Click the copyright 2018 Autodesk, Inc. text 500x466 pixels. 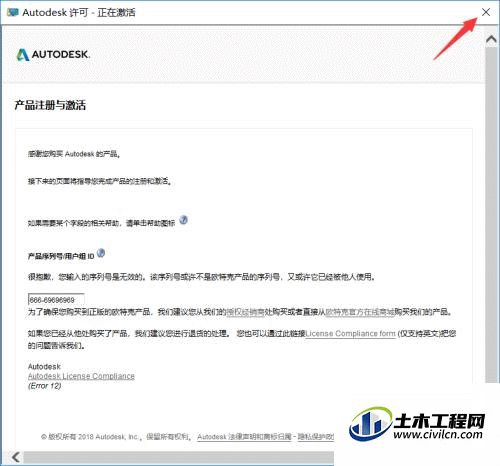(x=116, y=437)
